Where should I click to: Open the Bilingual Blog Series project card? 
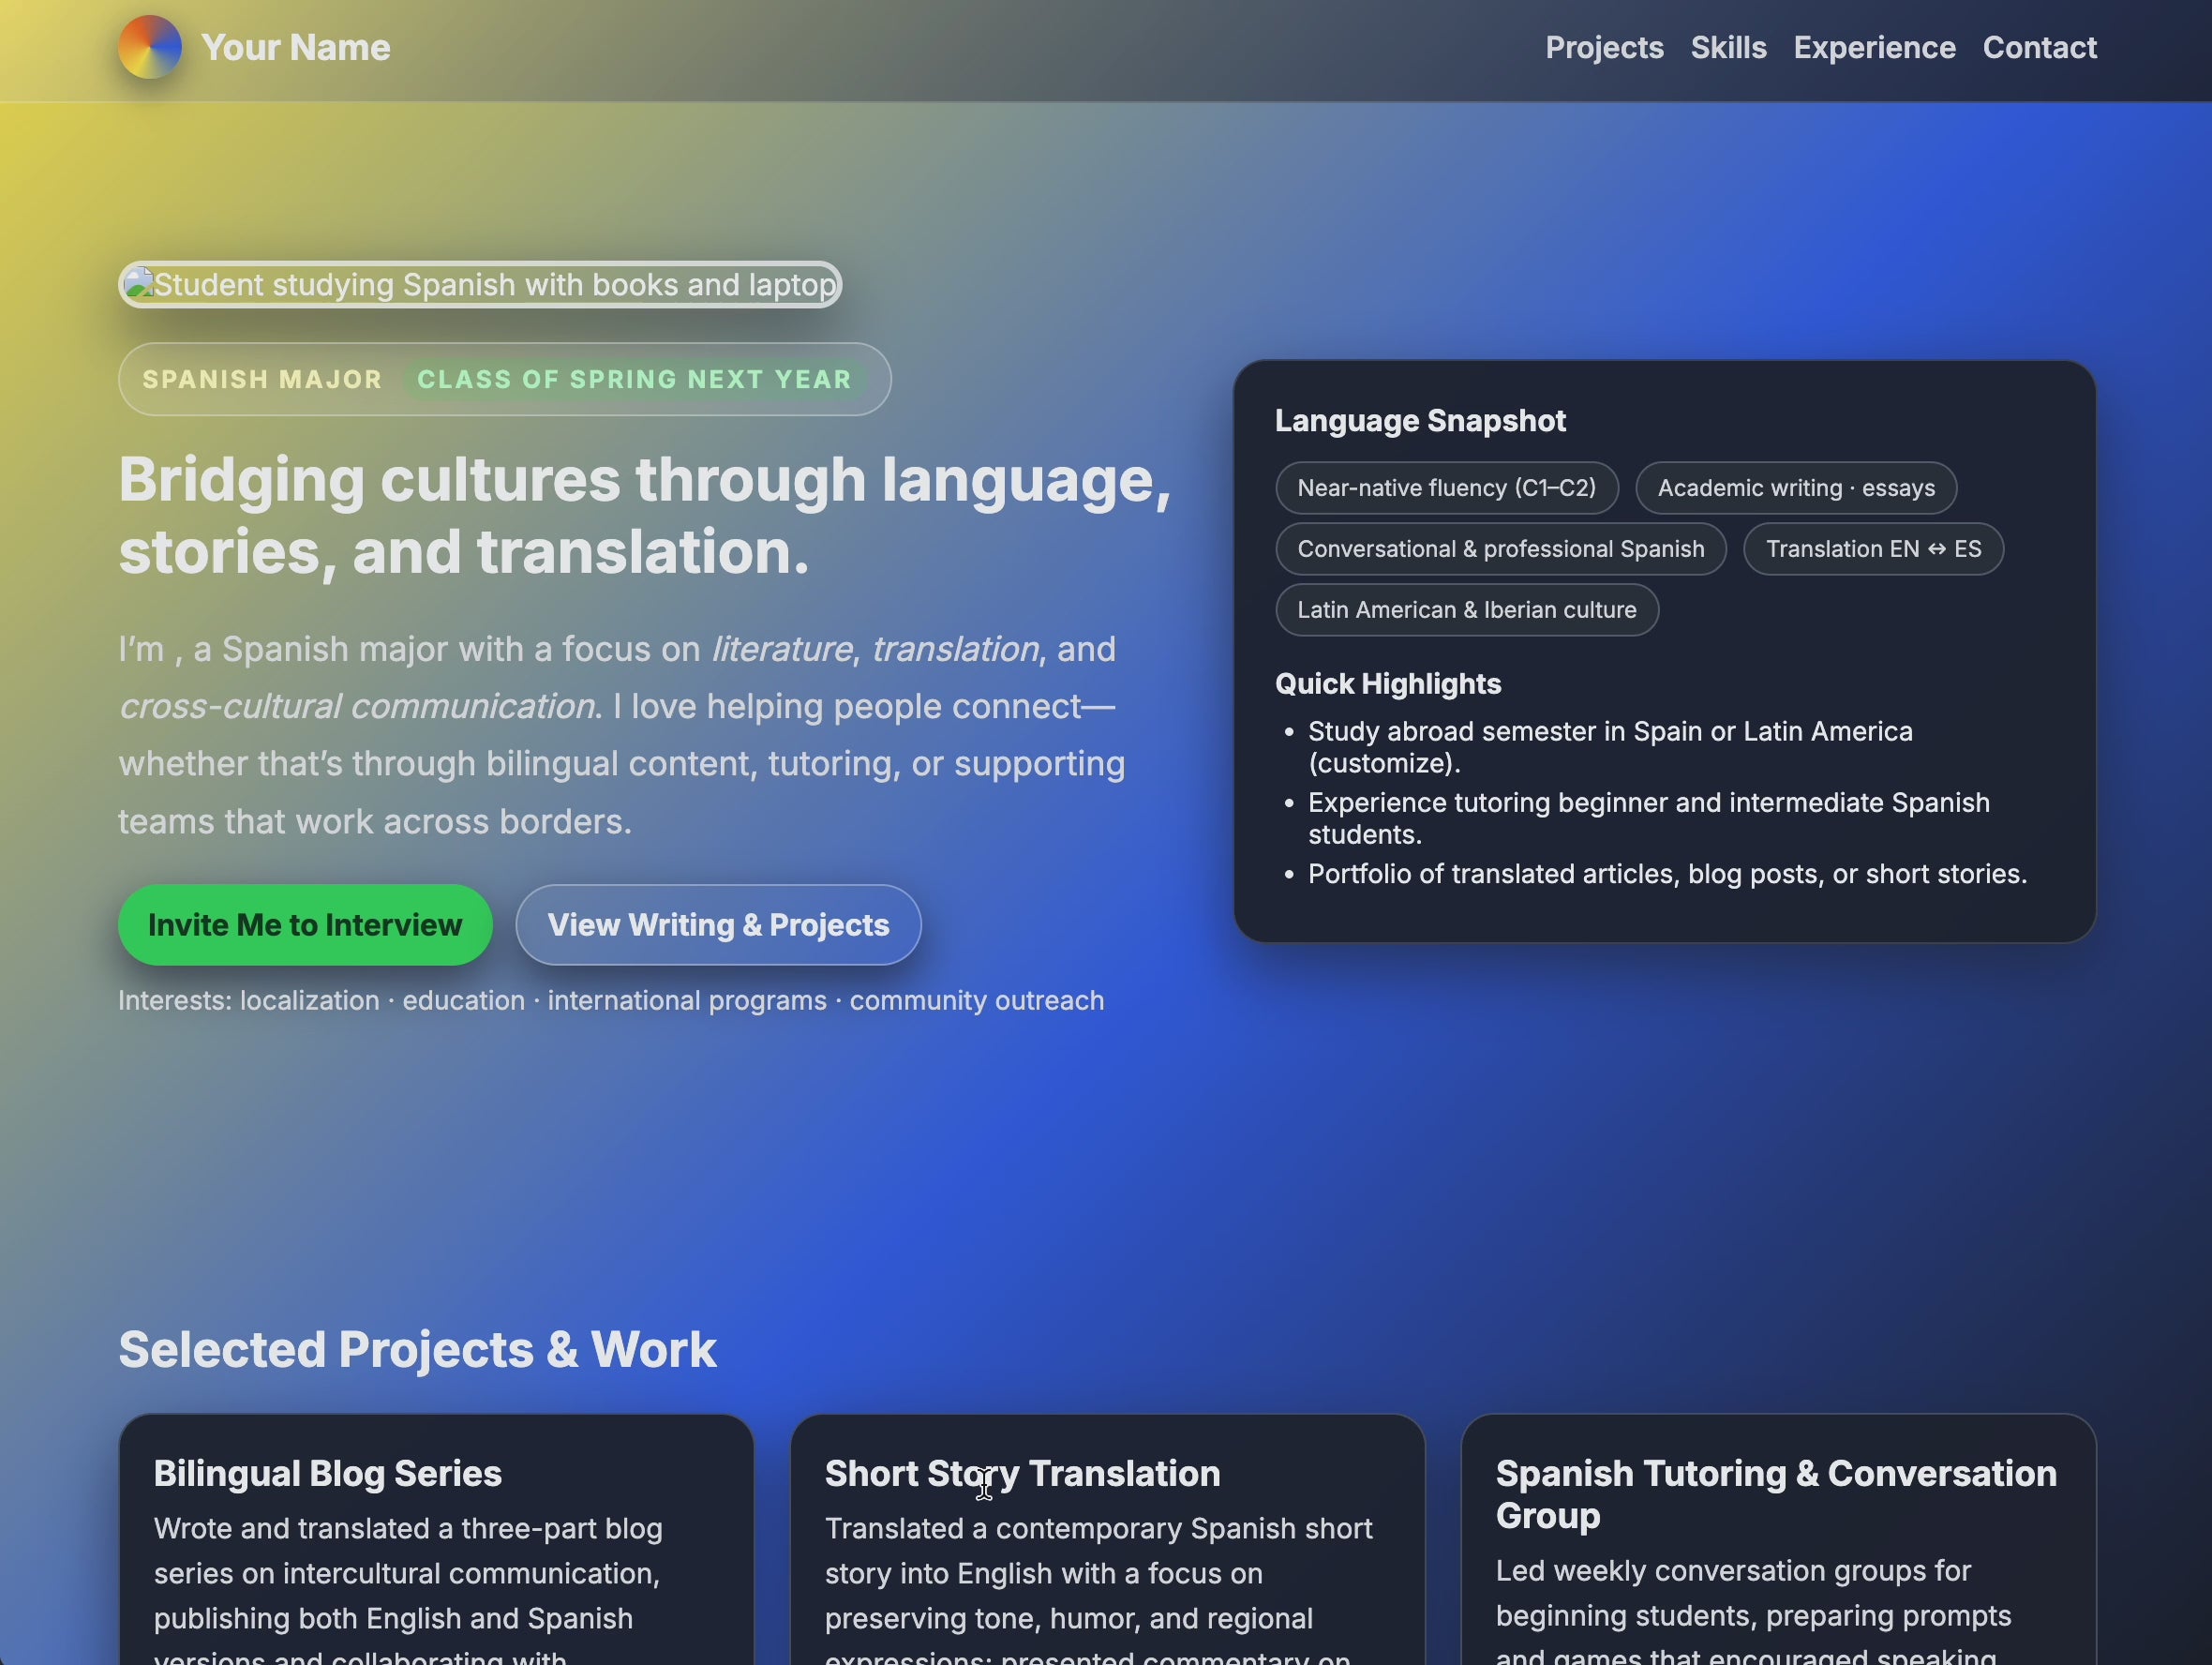[x=436, y=1540]
